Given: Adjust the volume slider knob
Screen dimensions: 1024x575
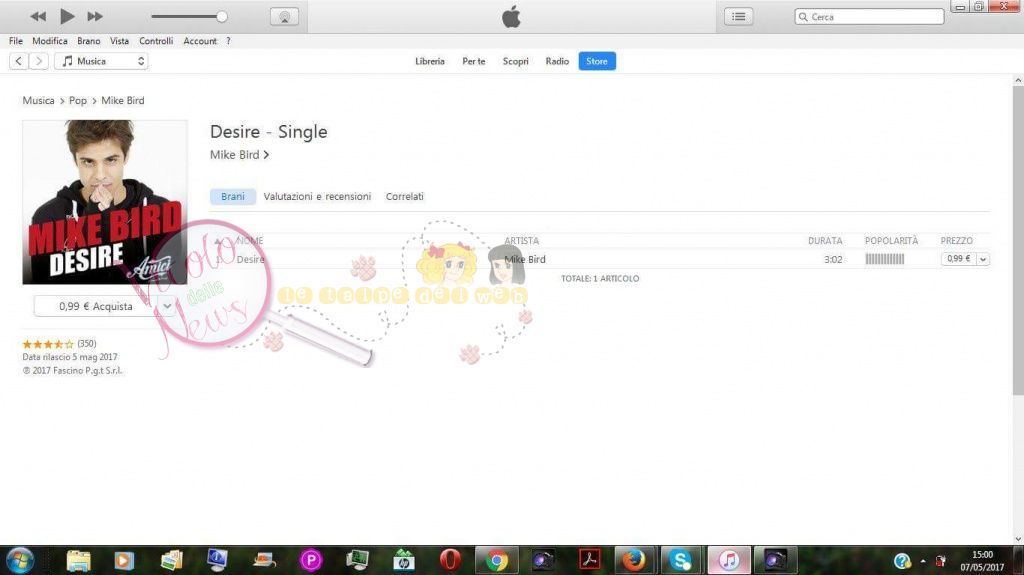Looking at the screenshot, I should 222,16.
